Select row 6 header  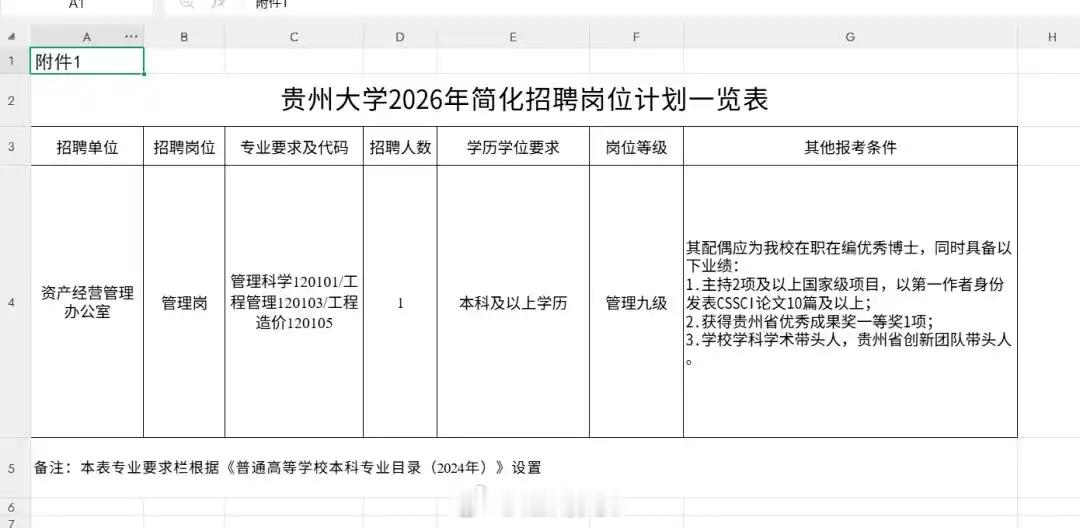(x=12, y=507)
